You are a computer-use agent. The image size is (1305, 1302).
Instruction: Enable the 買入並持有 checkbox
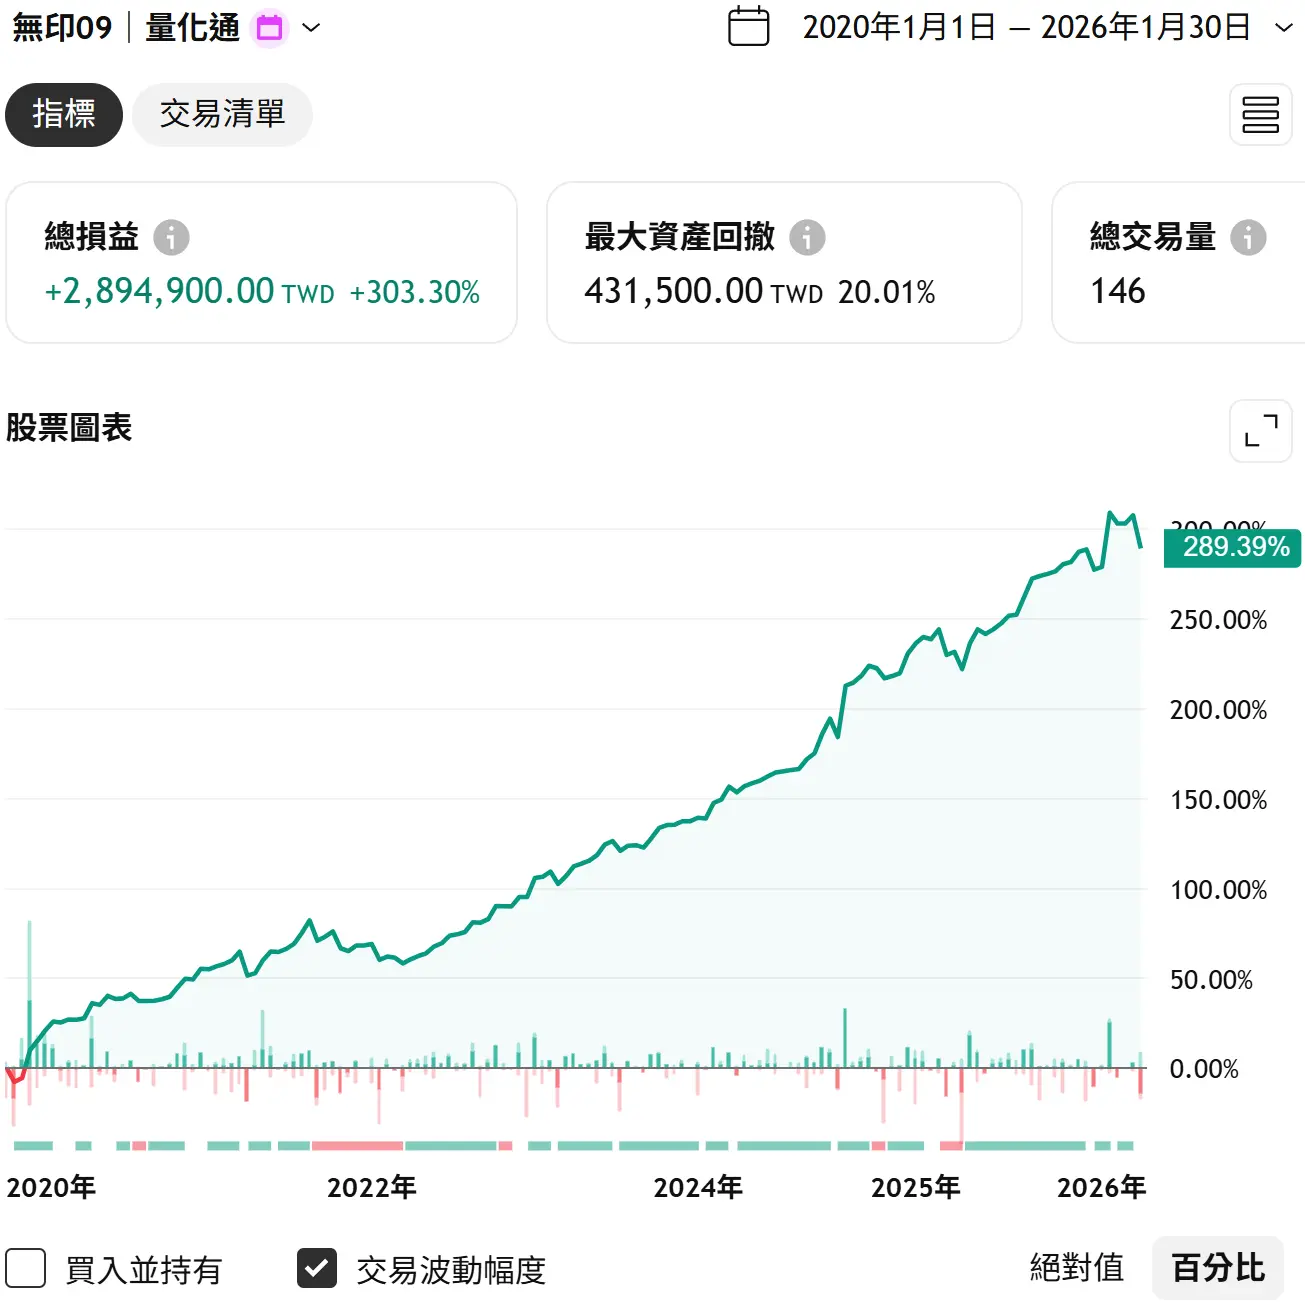coord(26,1268)
